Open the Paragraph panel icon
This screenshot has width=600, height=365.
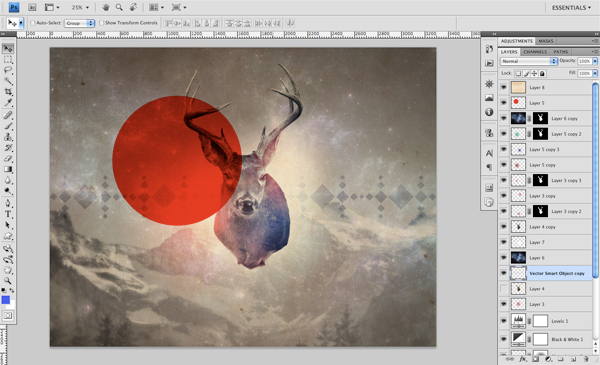(x=489, y=167)
